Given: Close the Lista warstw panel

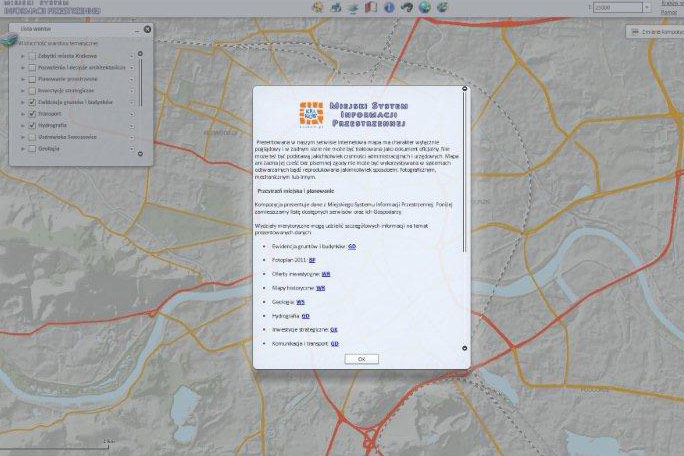Looking at the screenshot, I should (147, 28).
